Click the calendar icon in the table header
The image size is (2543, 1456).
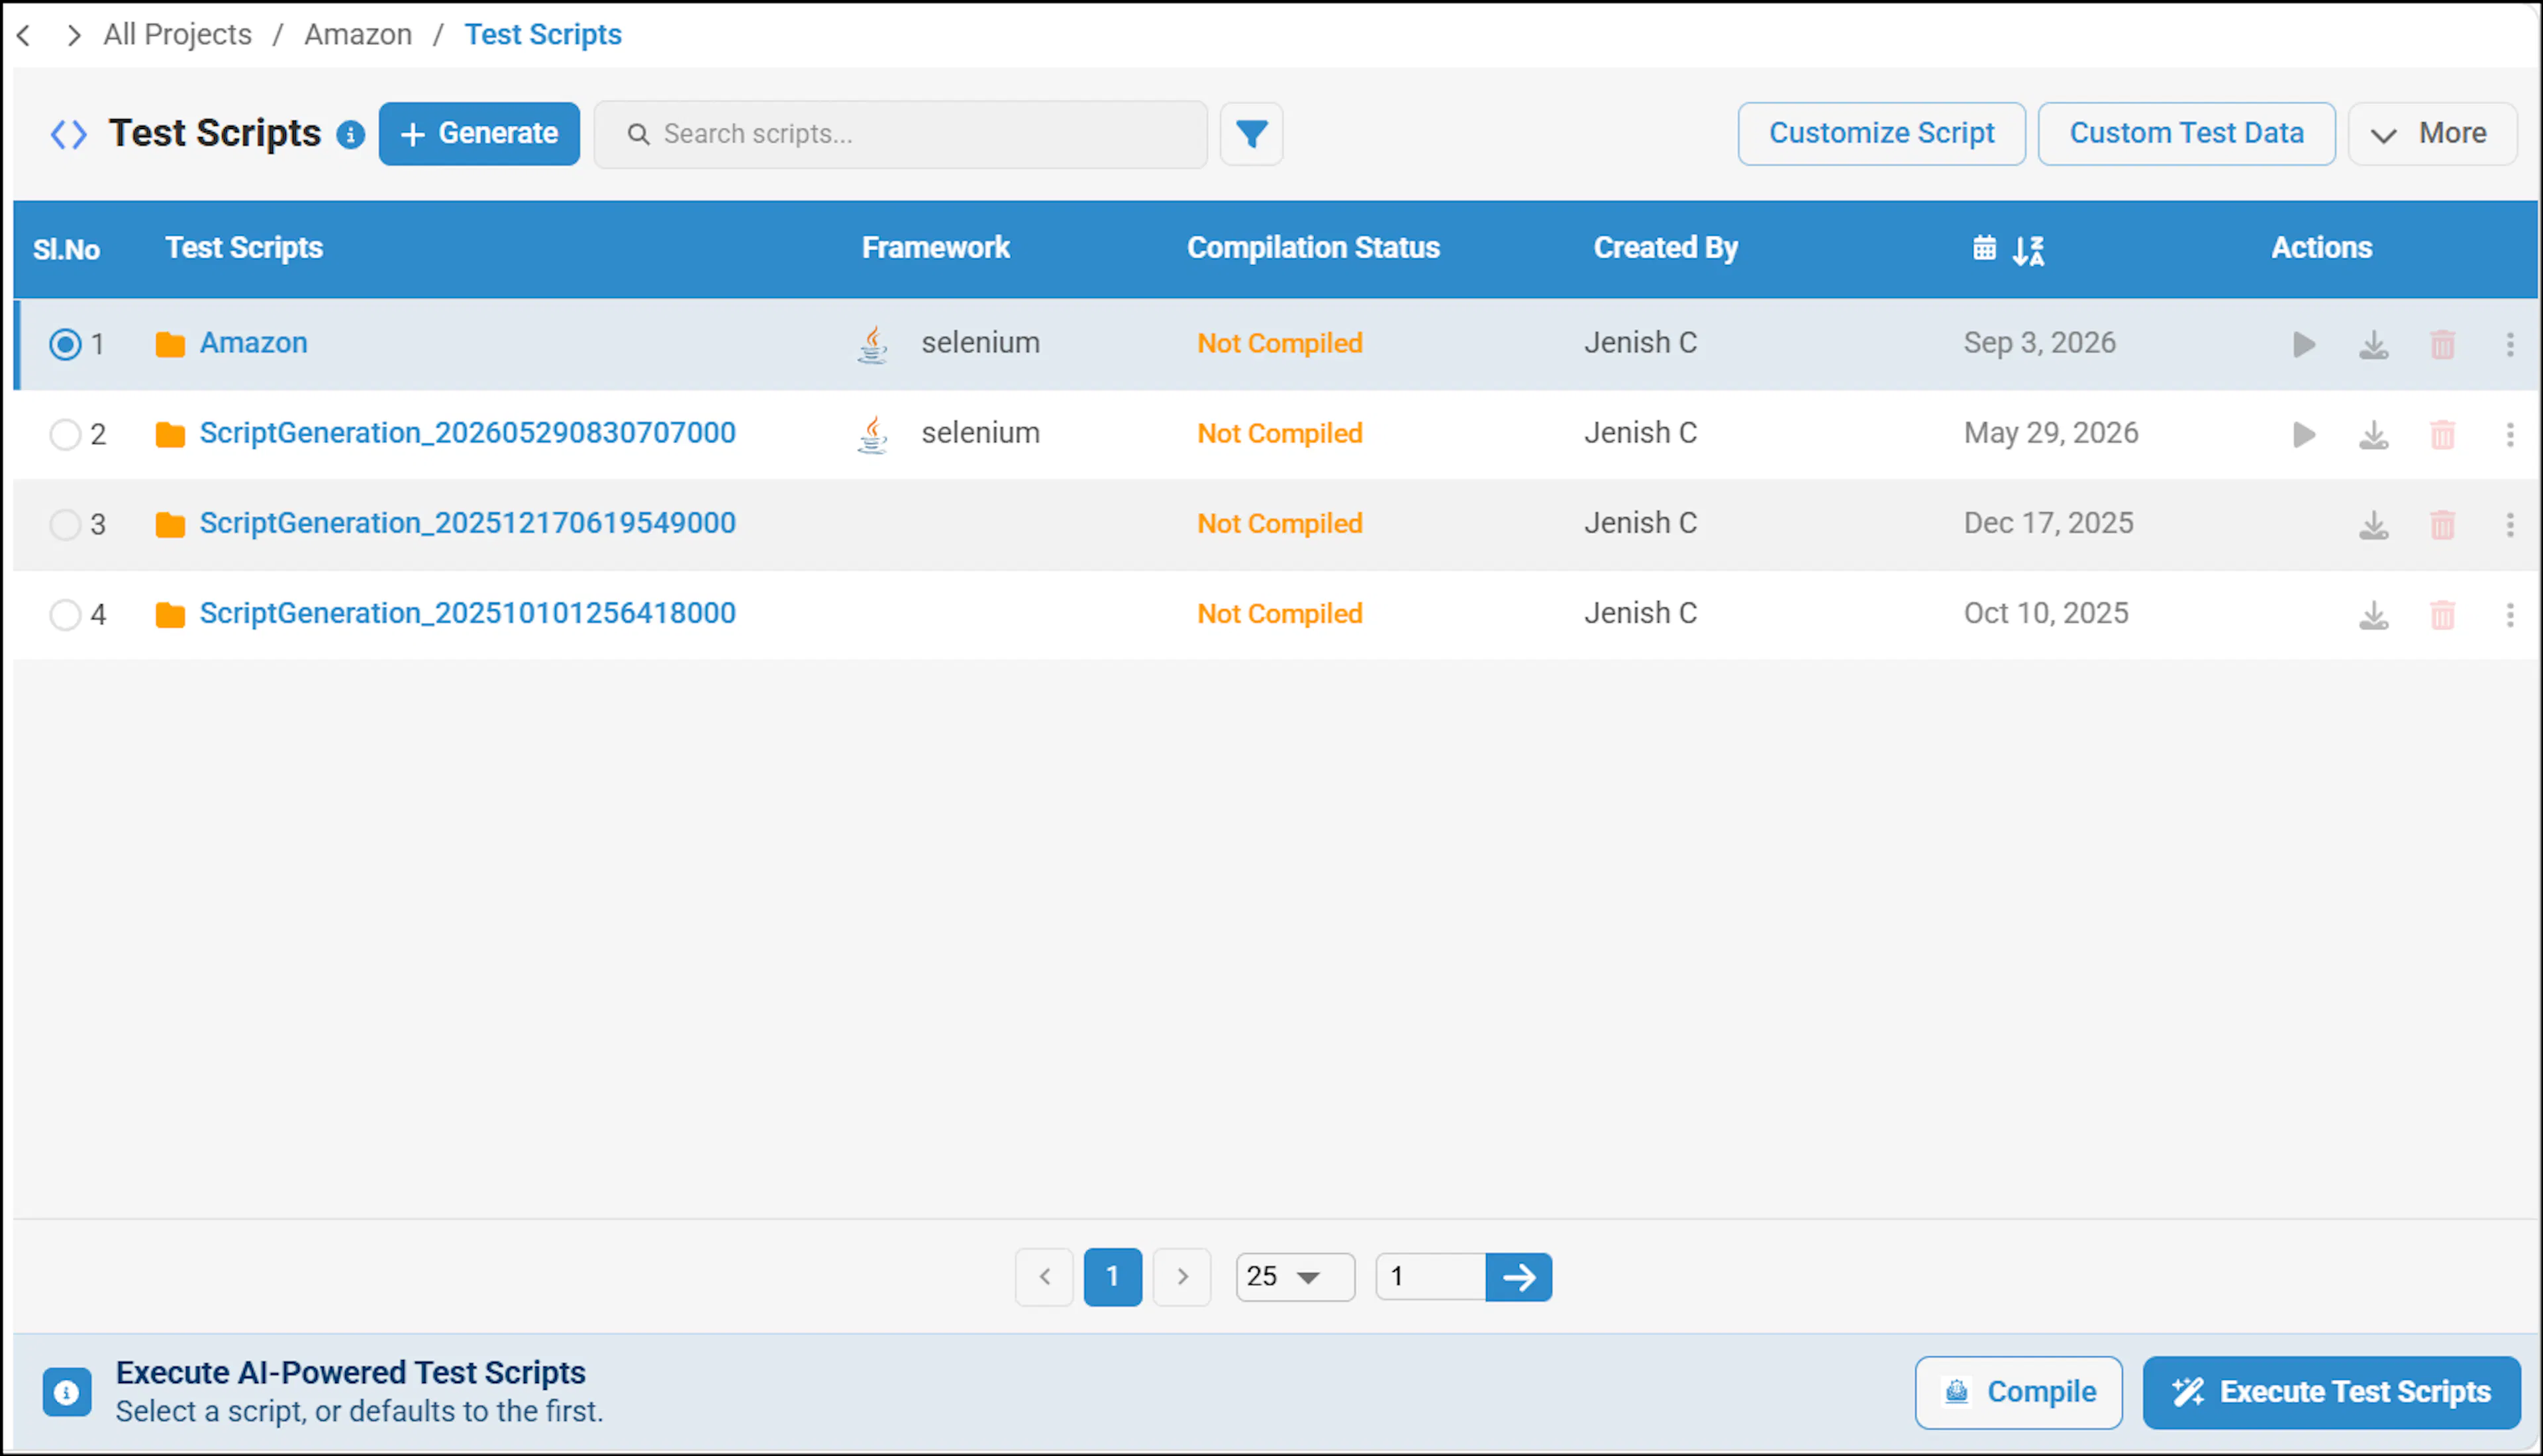coord(1984,248)
